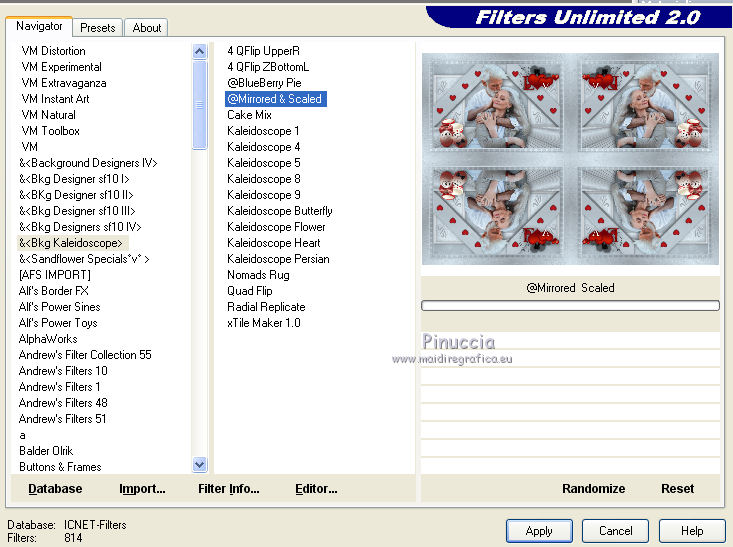The height and width of the screenshot is (547, 733).
Task: Click the scroll up arrow of category list
Action: point(200,51)
